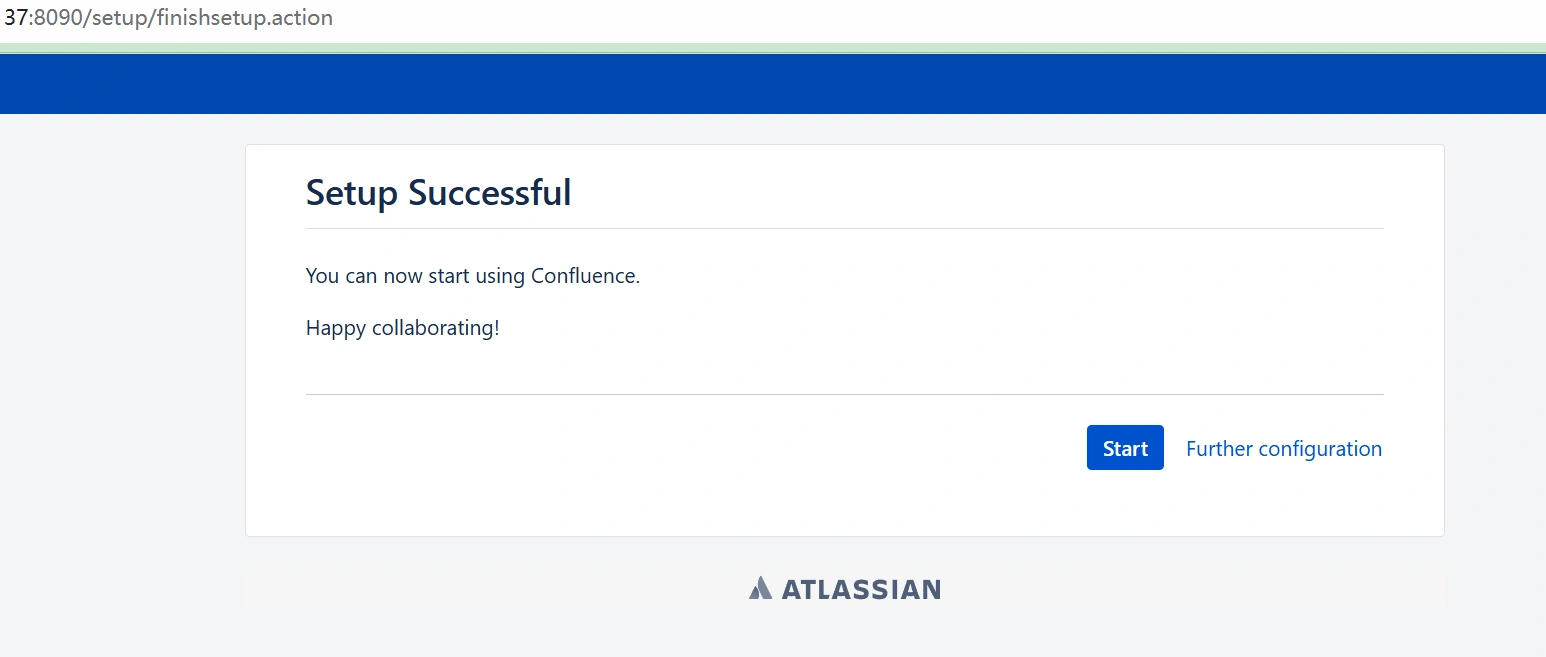Focus the browser address bar URL

[168, 18]
